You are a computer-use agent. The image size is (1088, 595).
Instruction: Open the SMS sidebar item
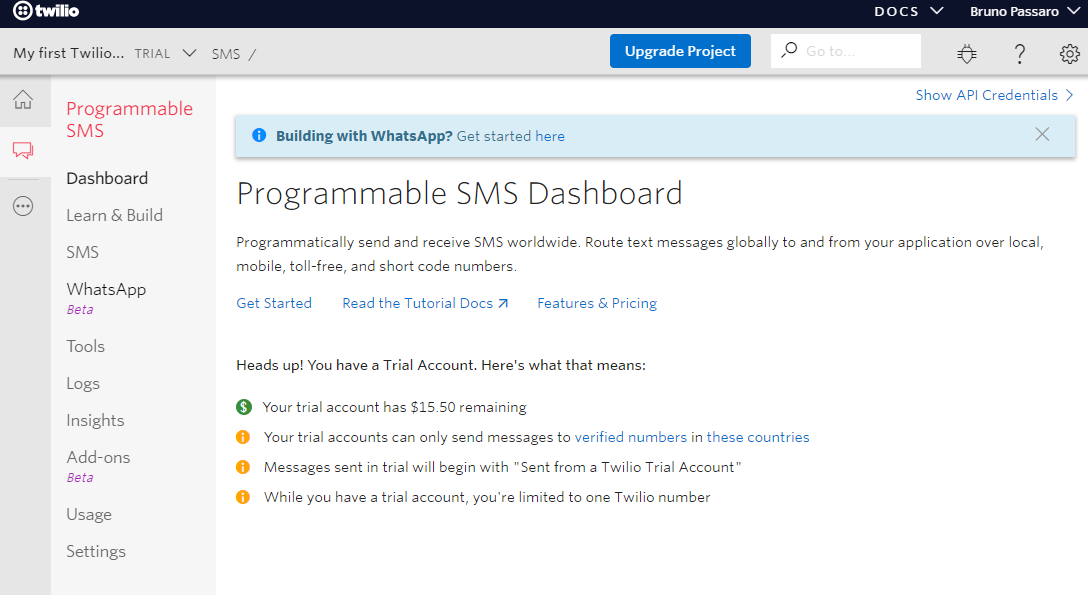pos(83,252)
